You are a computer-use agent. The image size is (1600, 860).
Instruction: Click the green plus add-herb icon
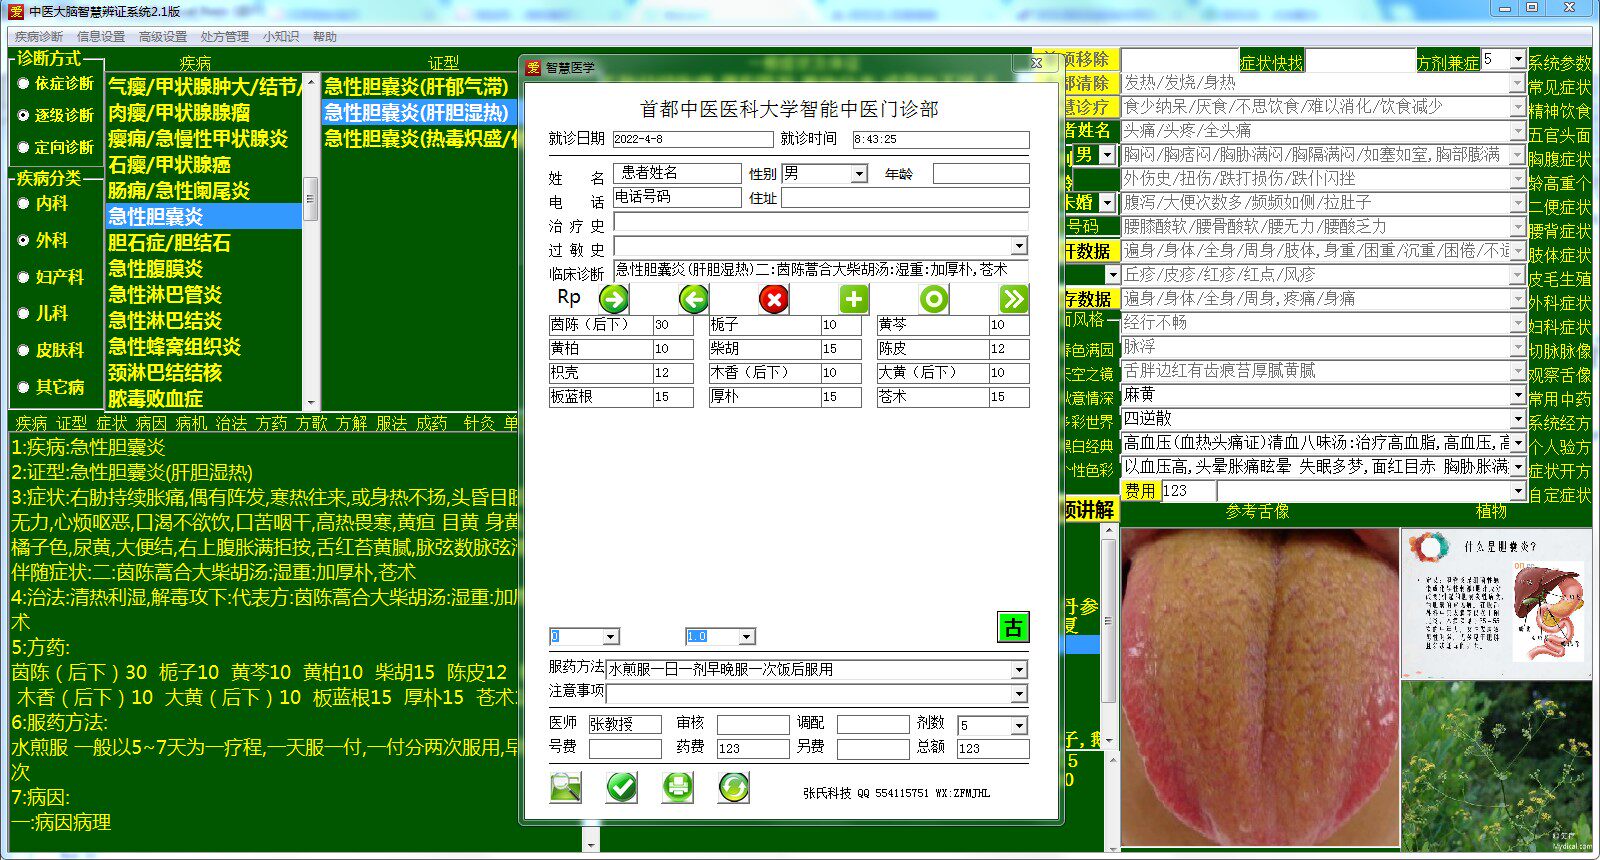click(853, 298)
